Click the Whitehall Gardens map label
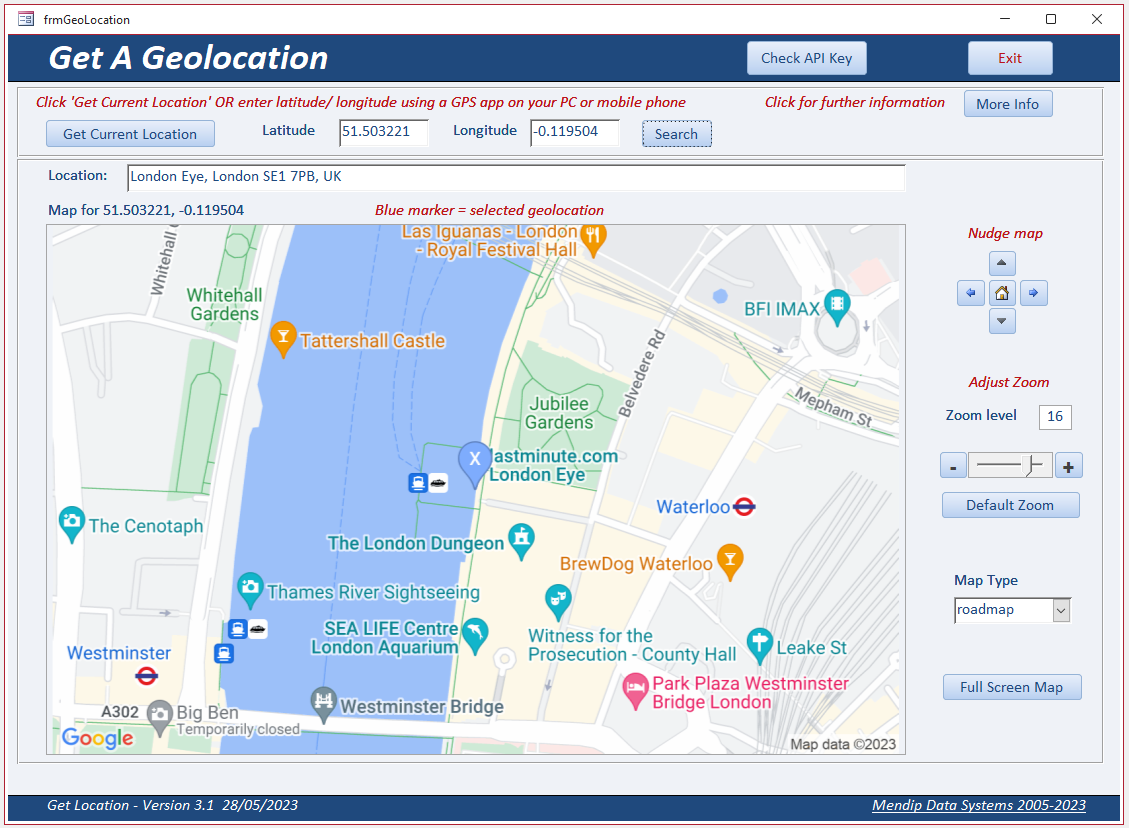 coord(224,305)
